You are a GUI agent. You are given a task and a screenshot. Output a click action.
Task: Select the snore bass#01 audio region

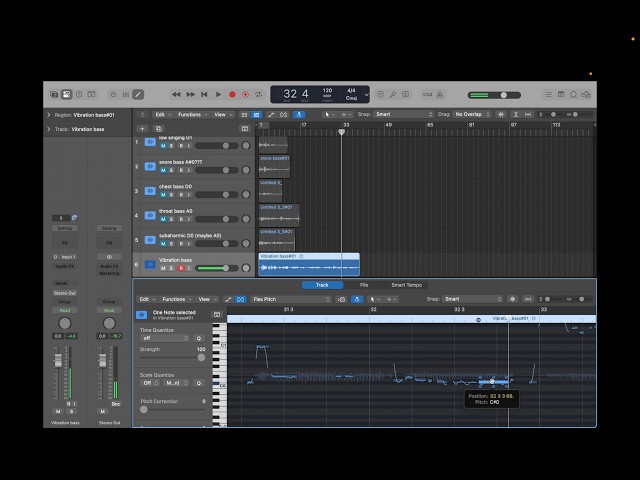[x=274, y=166]
